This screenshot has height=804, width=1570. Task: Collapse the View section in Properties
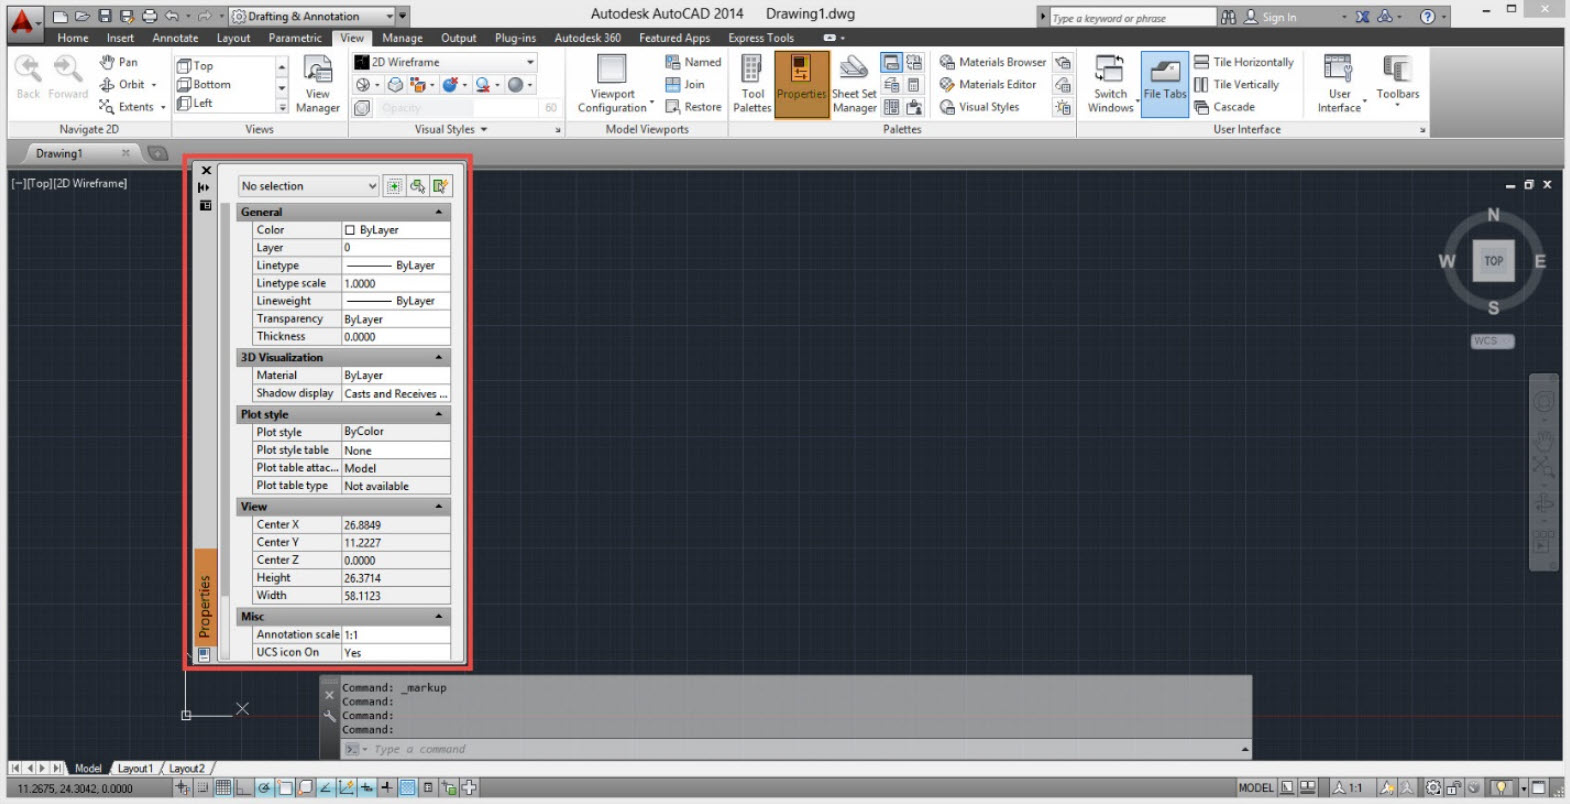tap(438, 507)
